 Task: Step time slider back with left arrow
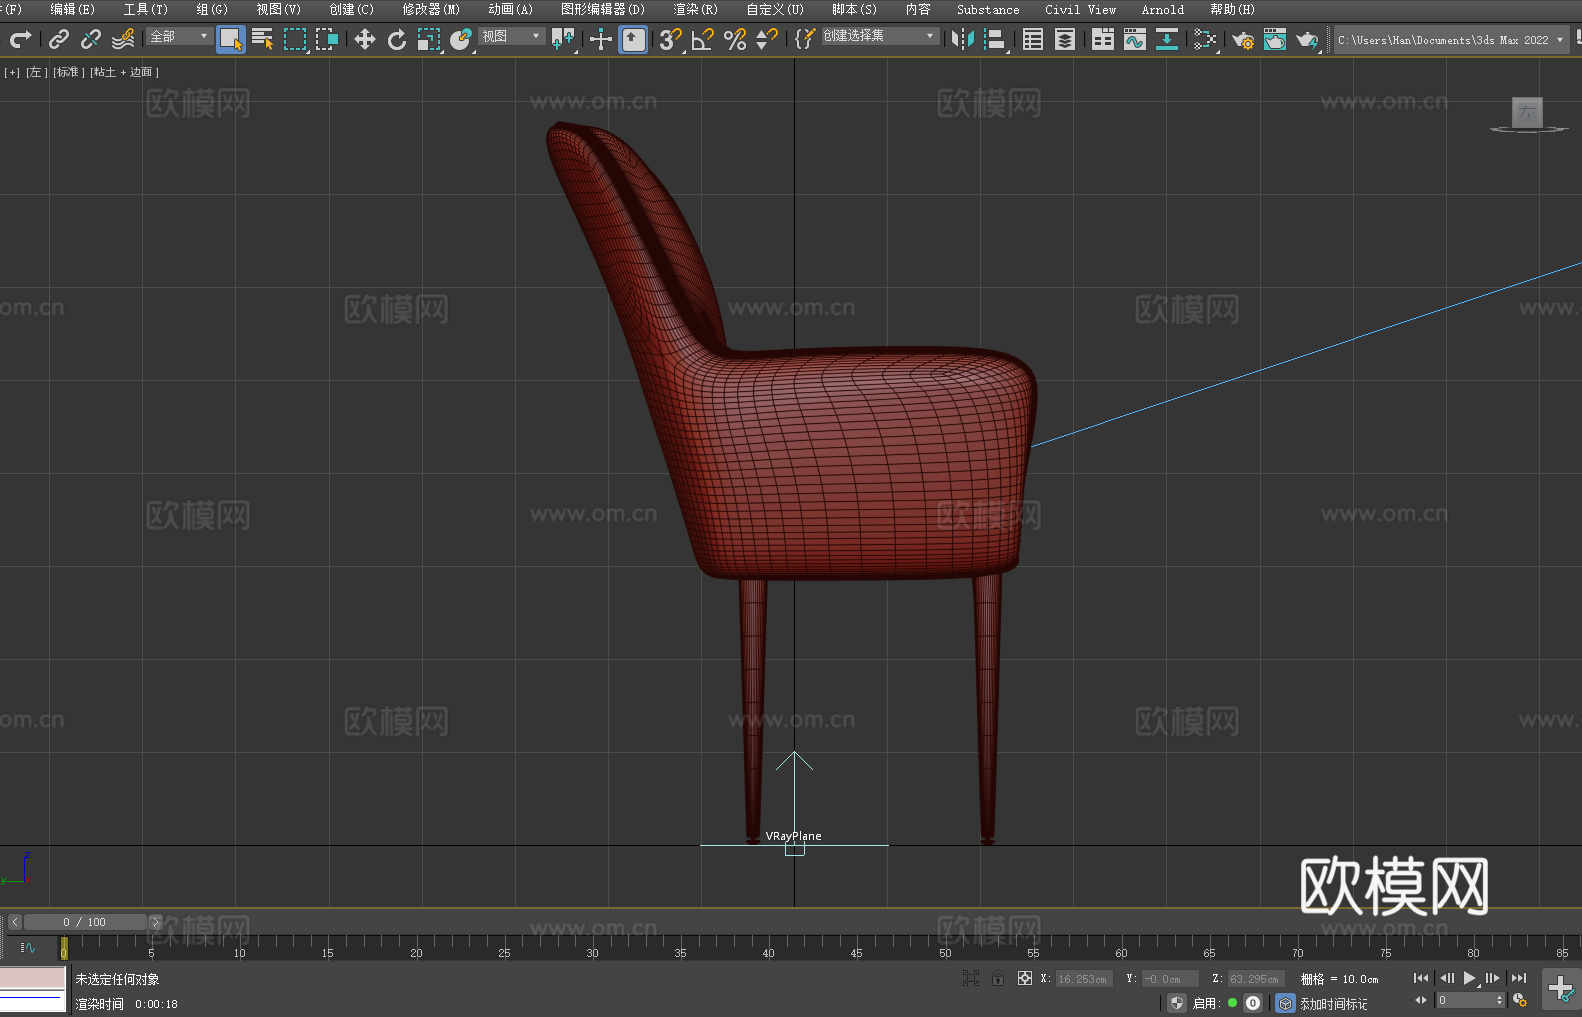click(x=14, y=922)
